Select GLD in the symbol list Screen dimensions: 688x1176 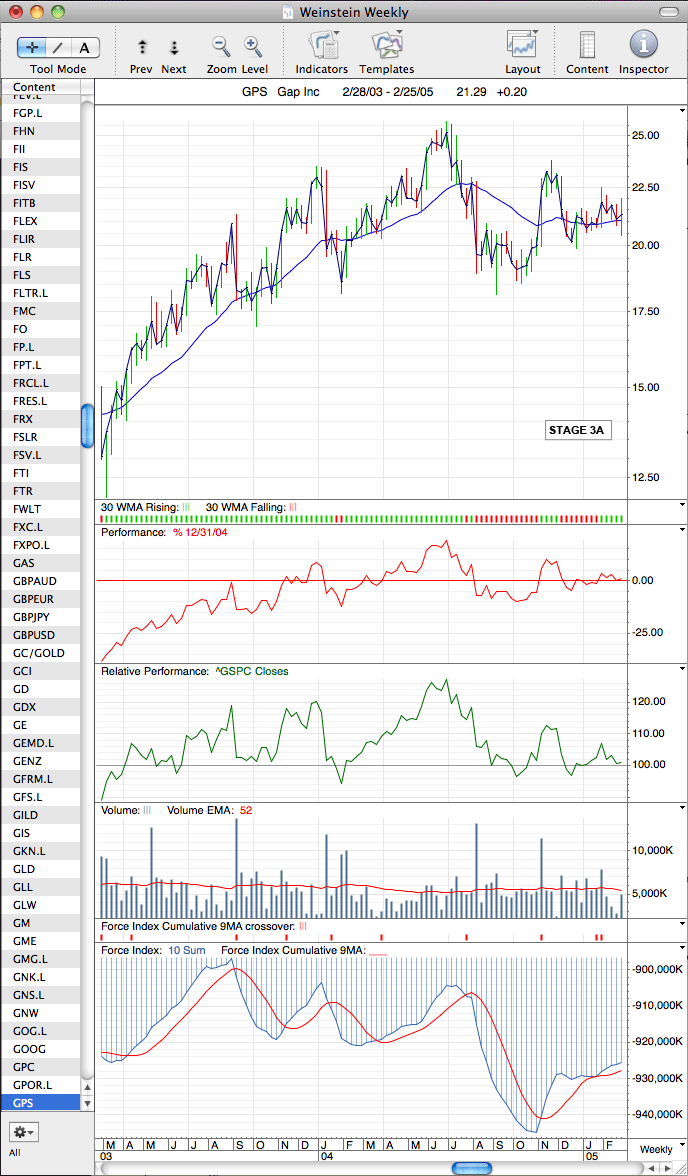pos(41,868)
